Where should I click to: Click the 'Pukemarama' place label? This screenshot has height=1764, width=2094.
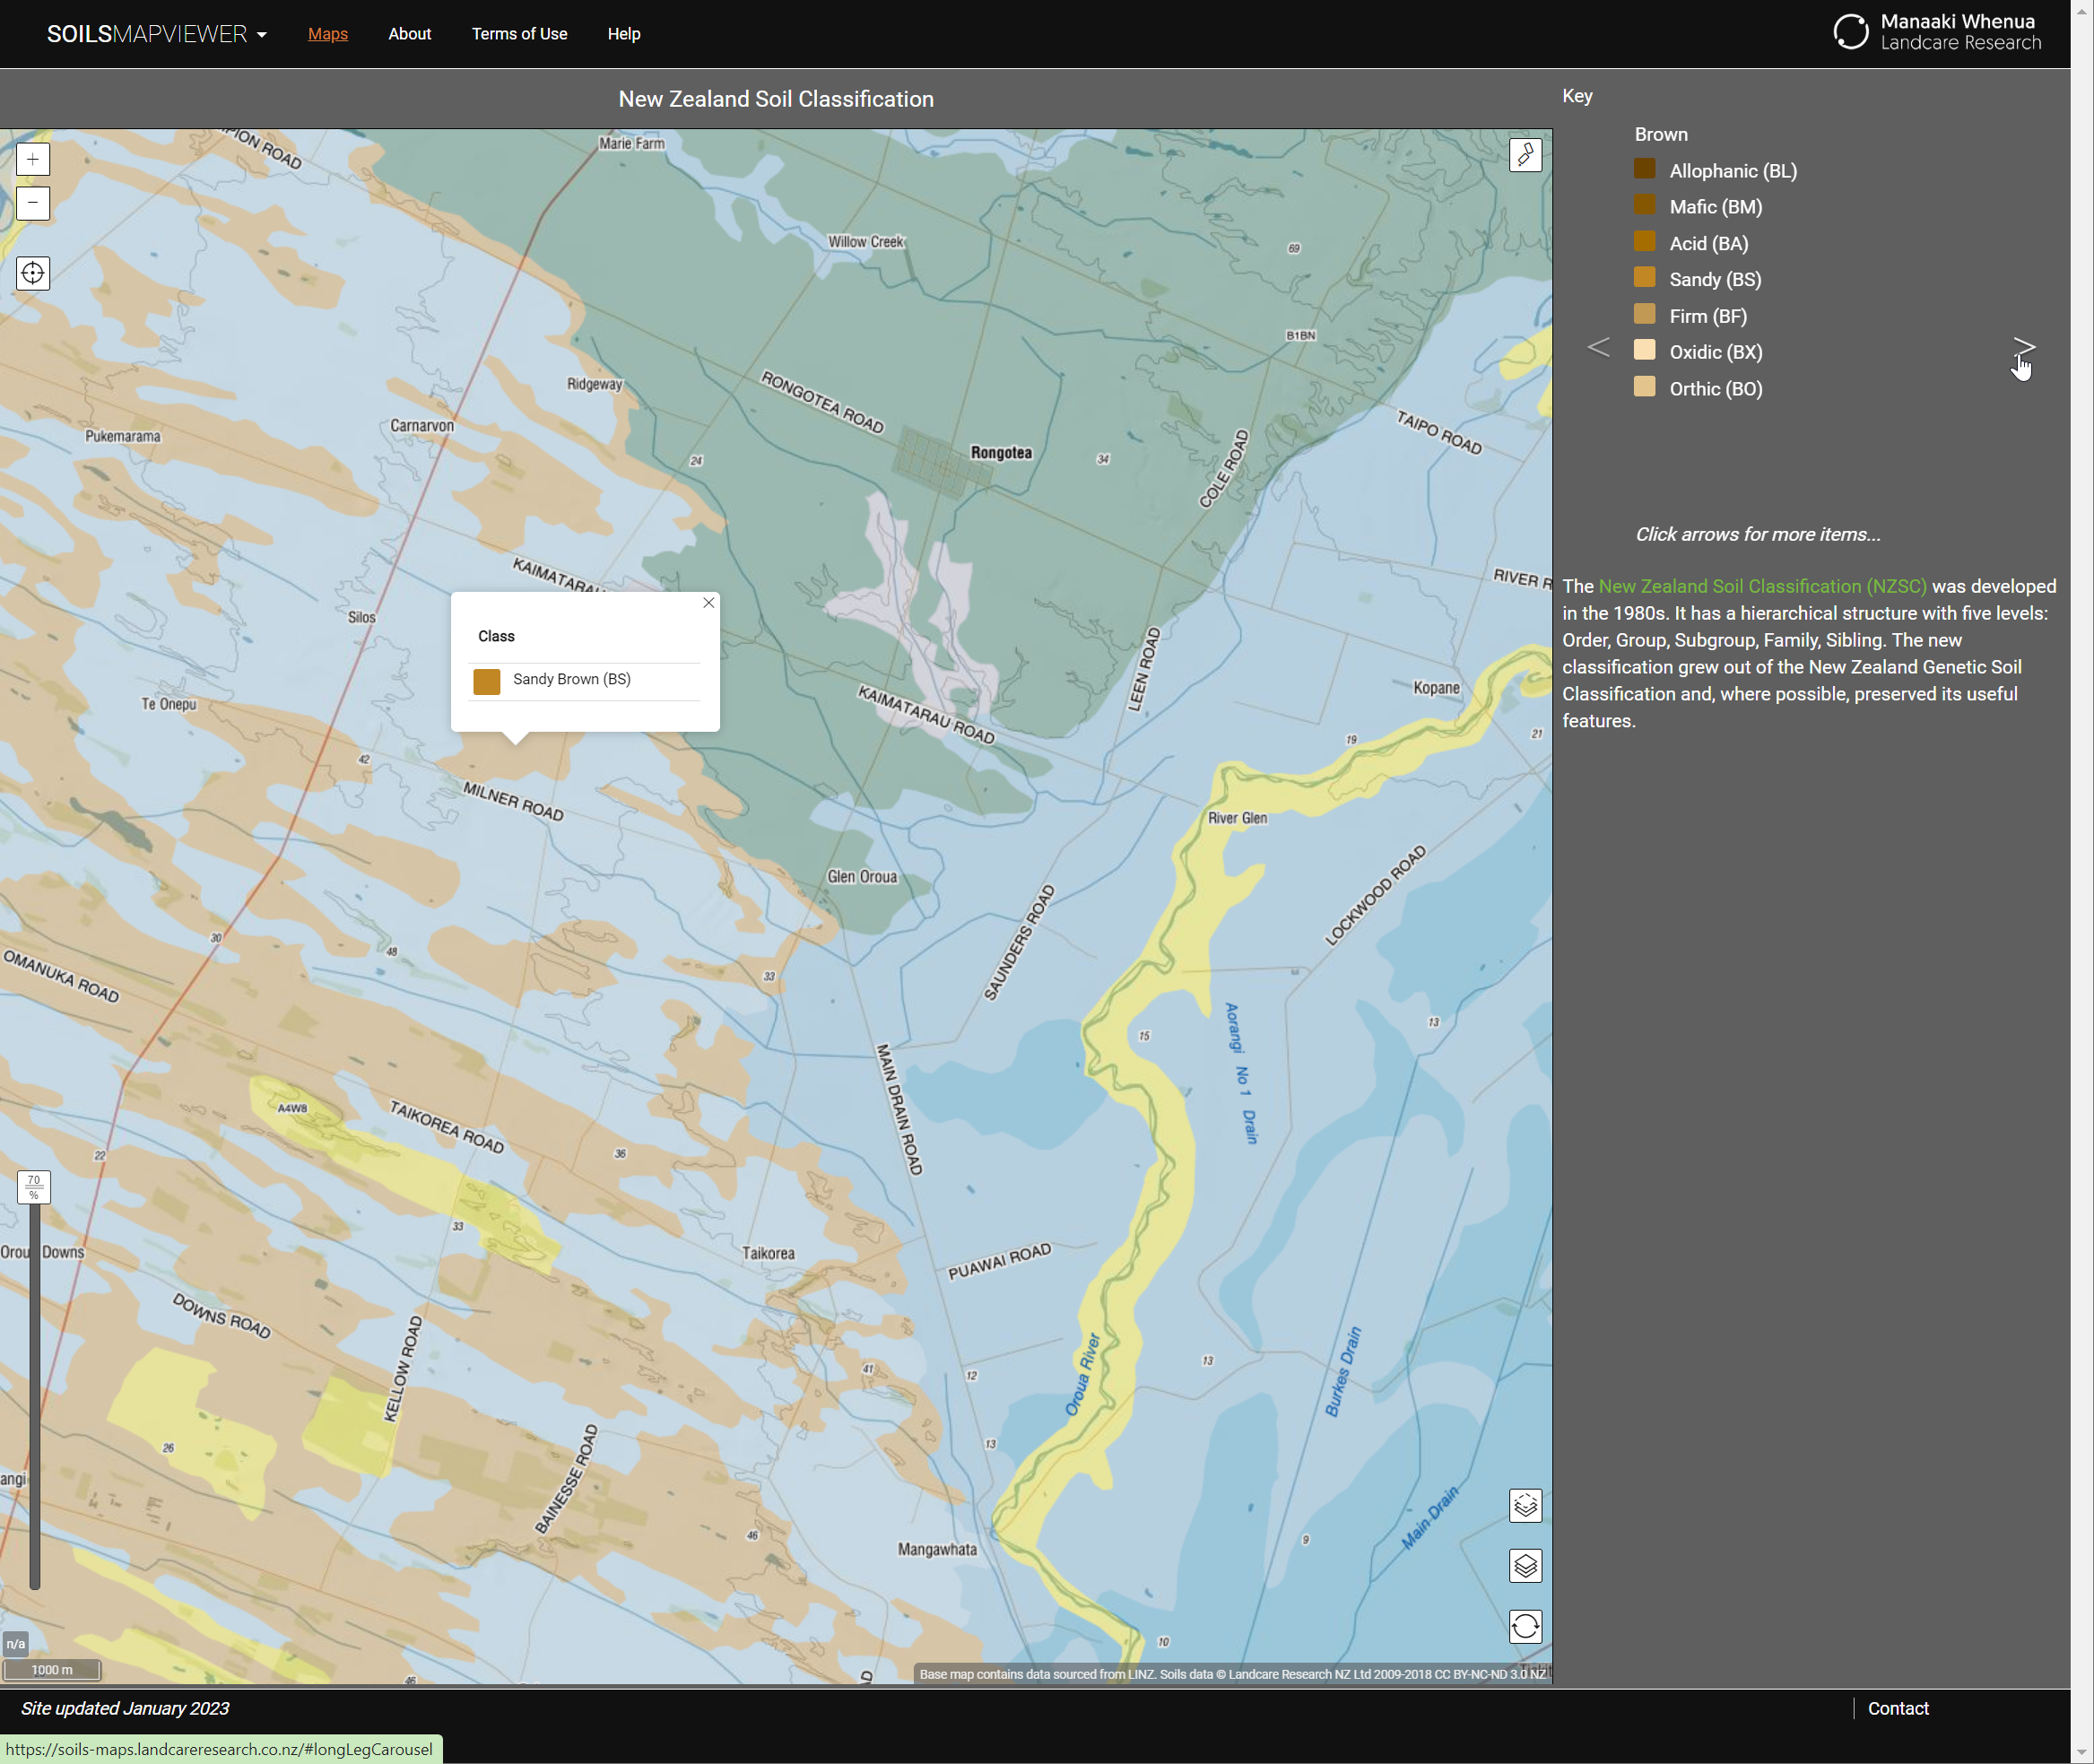pyautogui.click(x=123, y=436)
